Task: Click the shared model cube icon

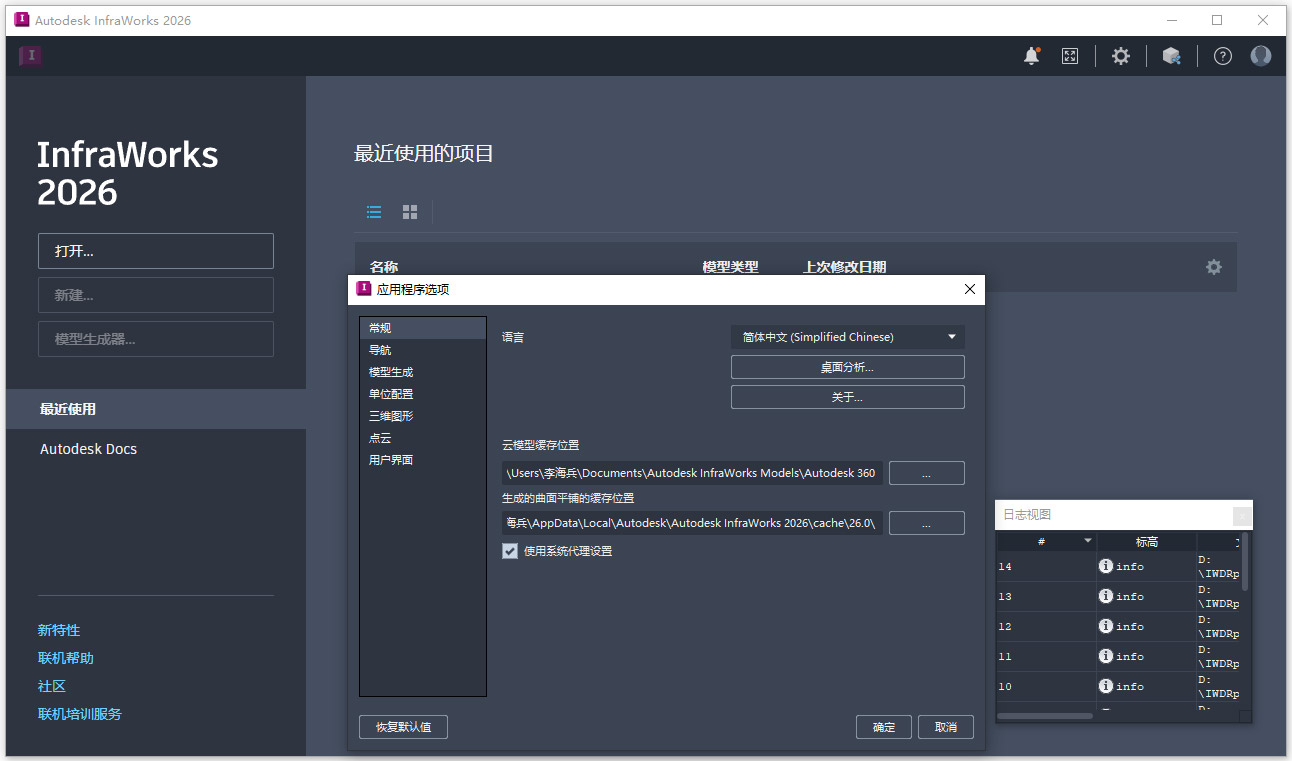Action: (x=1171, y=56)
